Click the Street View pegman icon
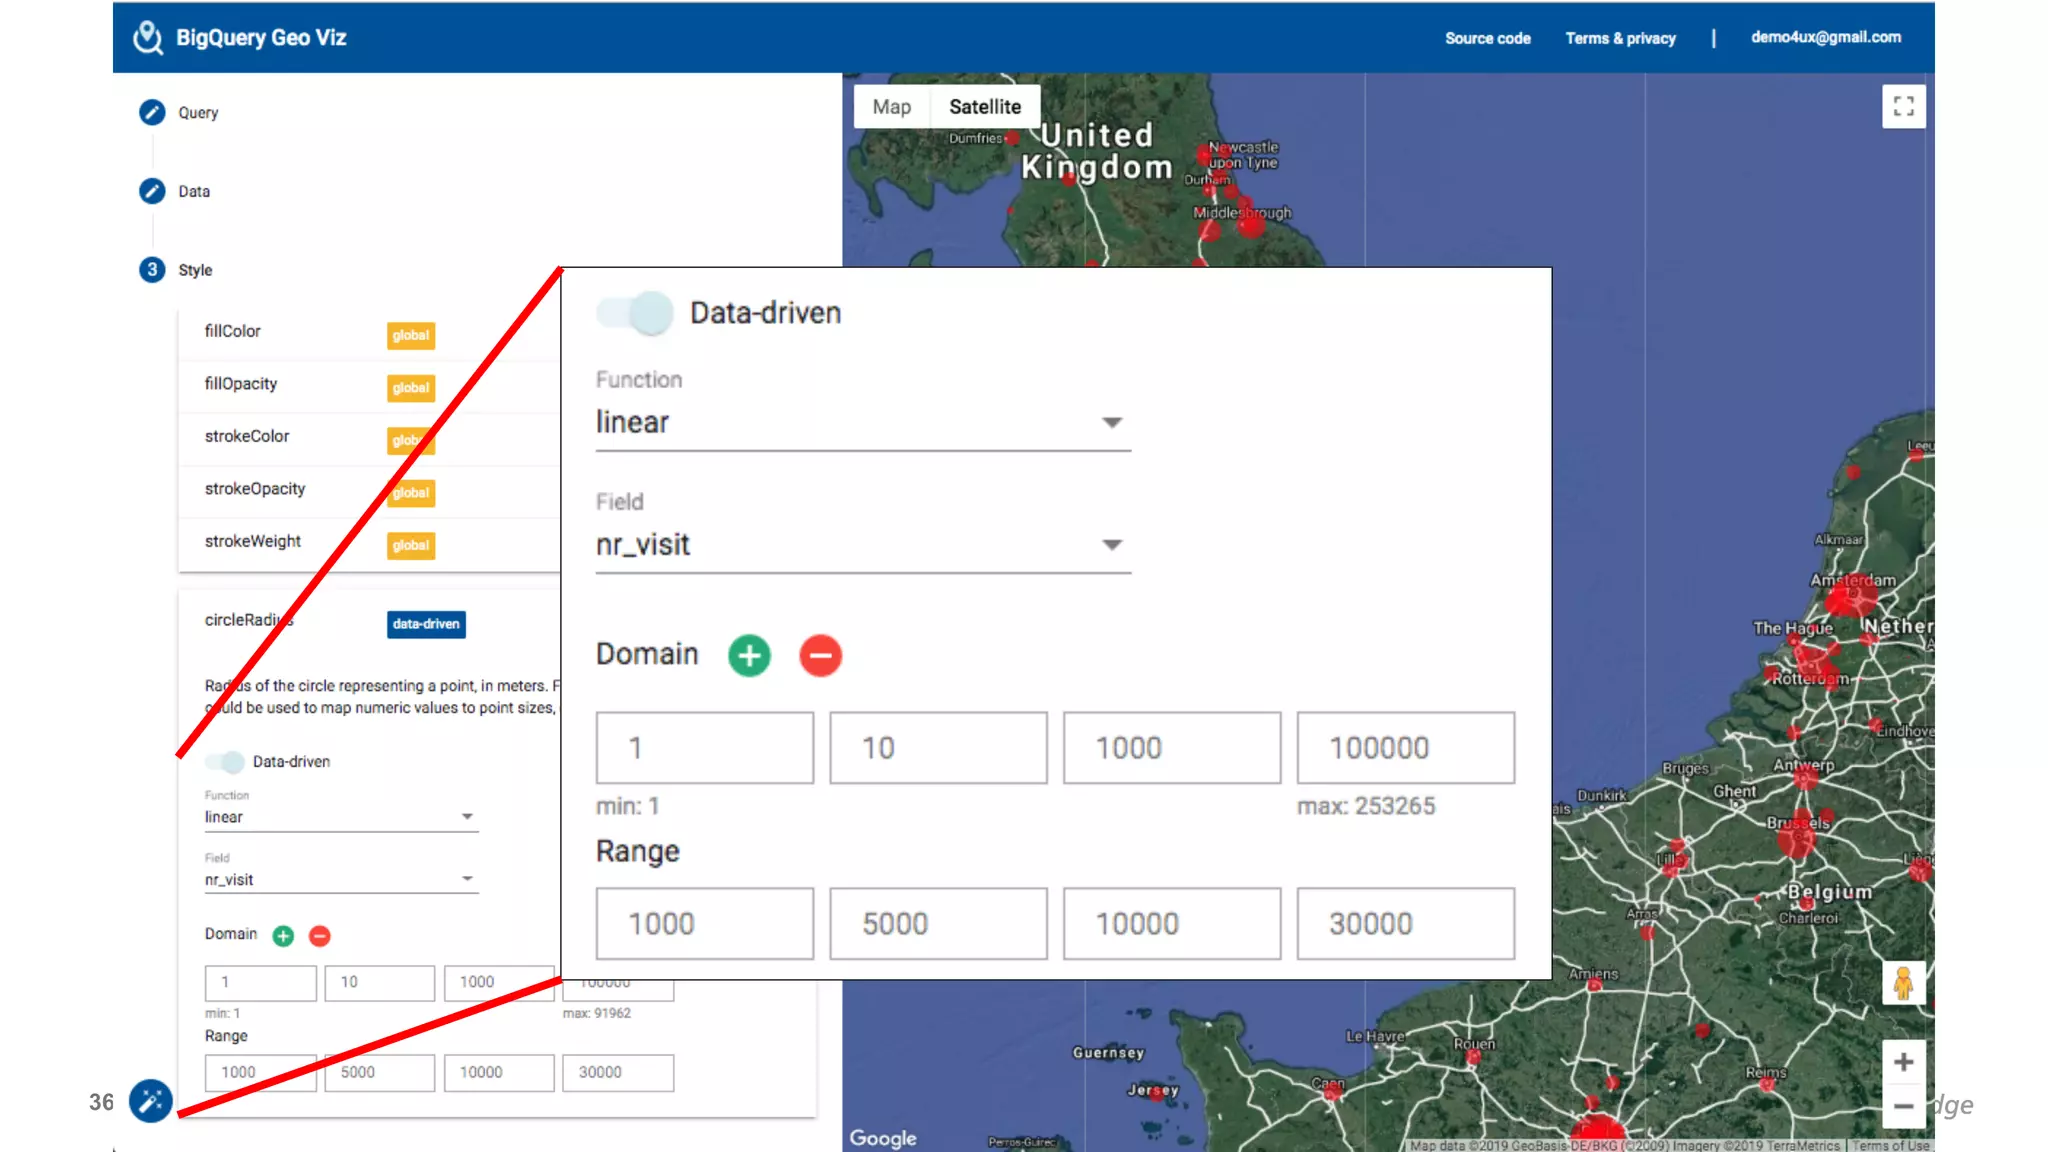Image resolution: width=2048 pixels, height=1152 pixels. 1903,983
